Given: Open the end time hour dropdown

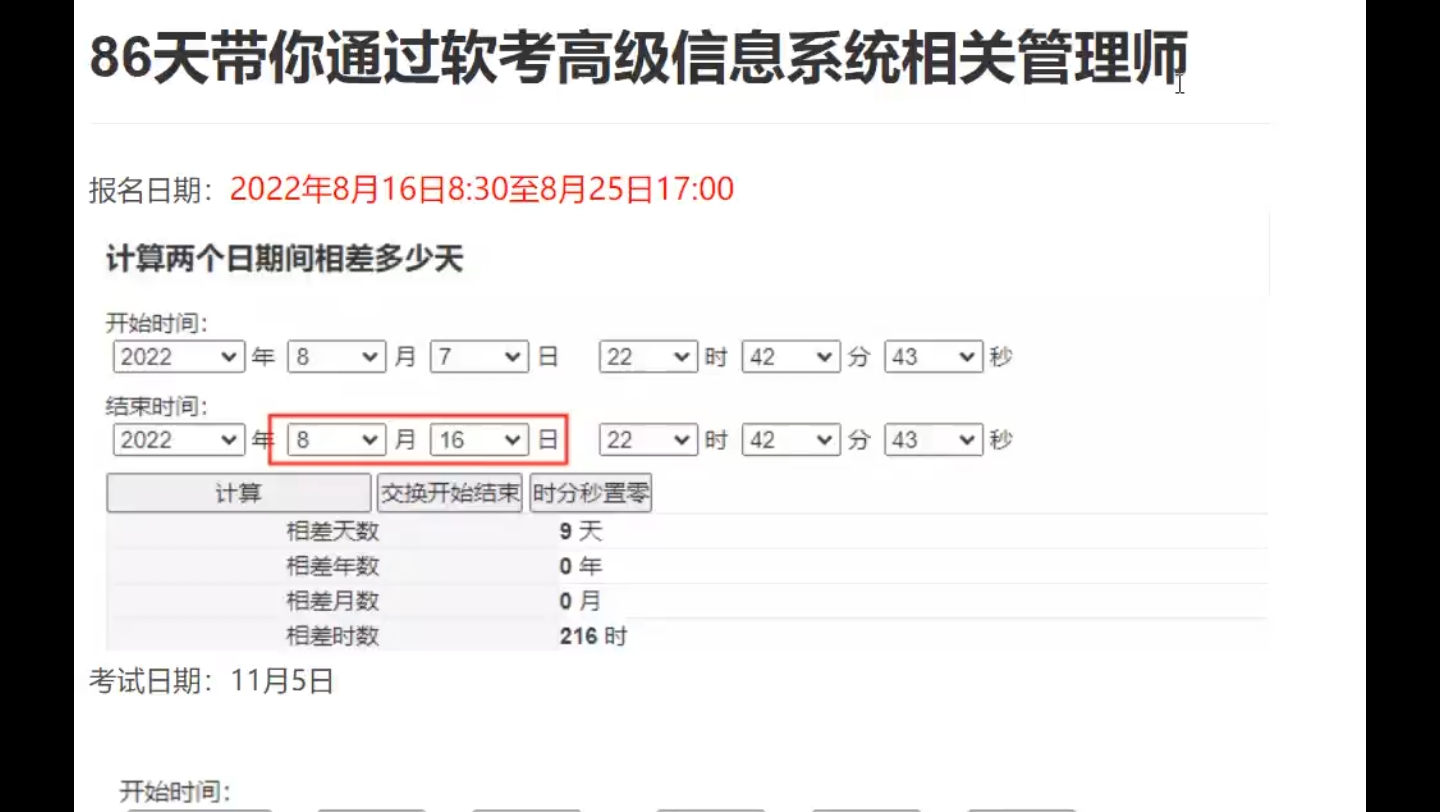Looking at the screenshot, I should point(647,439).
